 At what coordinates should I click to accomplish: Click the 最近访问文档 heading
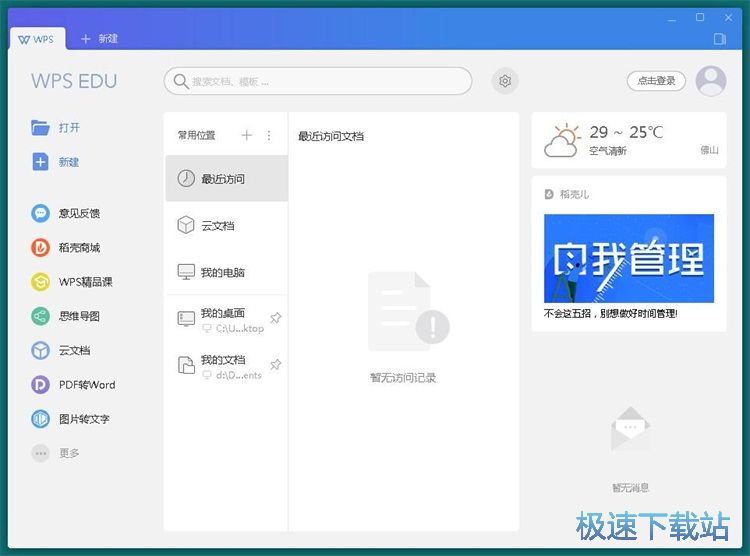331,136
